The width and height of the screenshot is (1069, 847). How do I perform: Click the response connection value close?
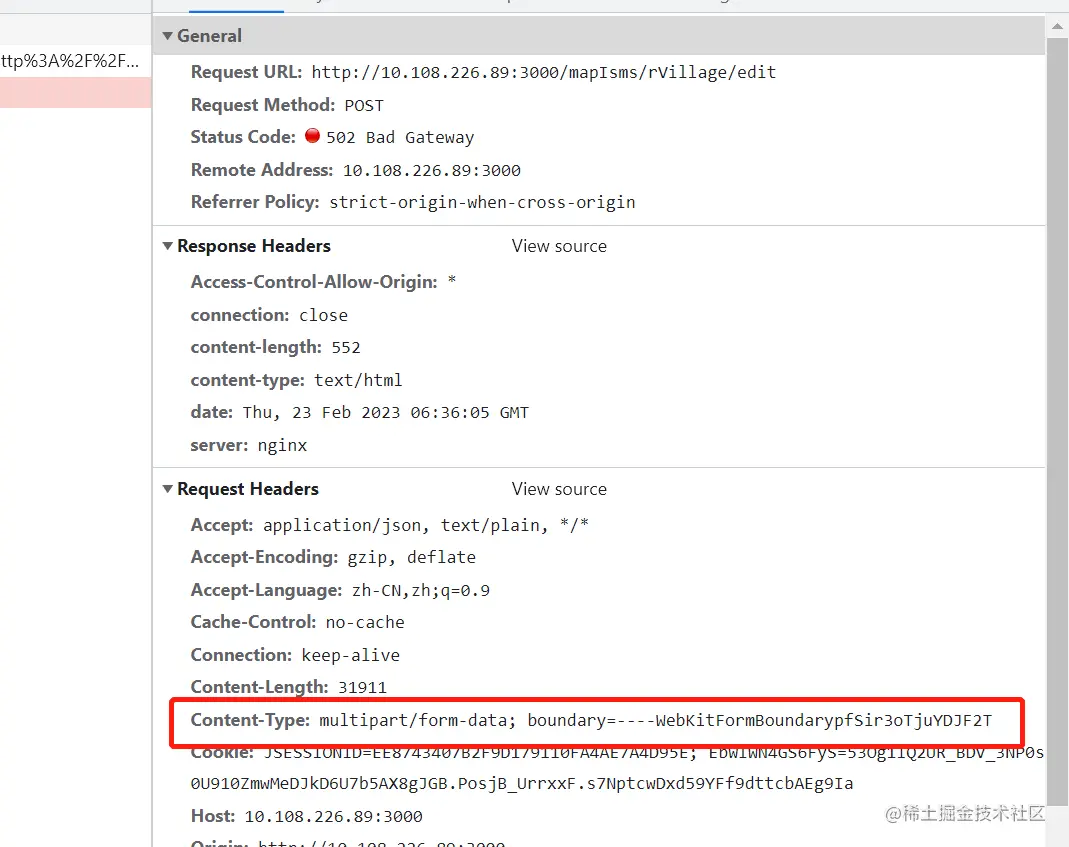[323, 316]
